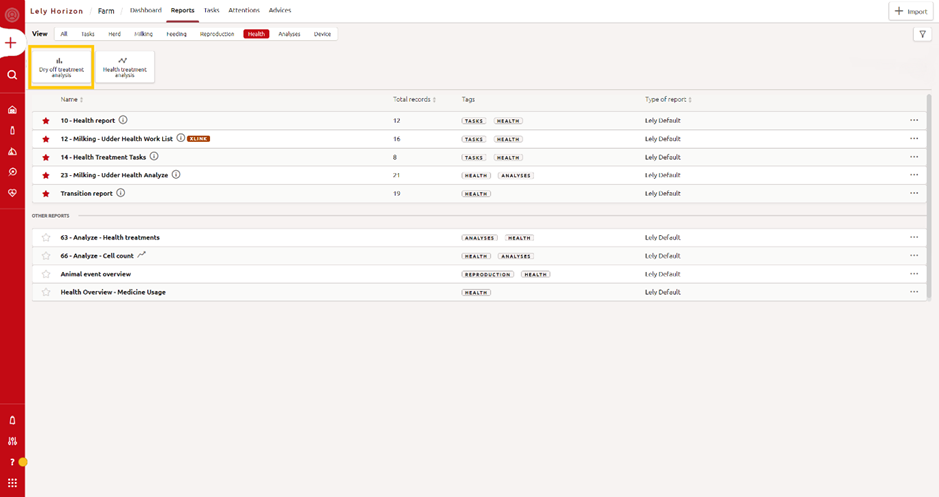Unfavorite 12 - Milking - Udder Health Work List star
Viewport: 939px width, 497px height.
[46, 139]
